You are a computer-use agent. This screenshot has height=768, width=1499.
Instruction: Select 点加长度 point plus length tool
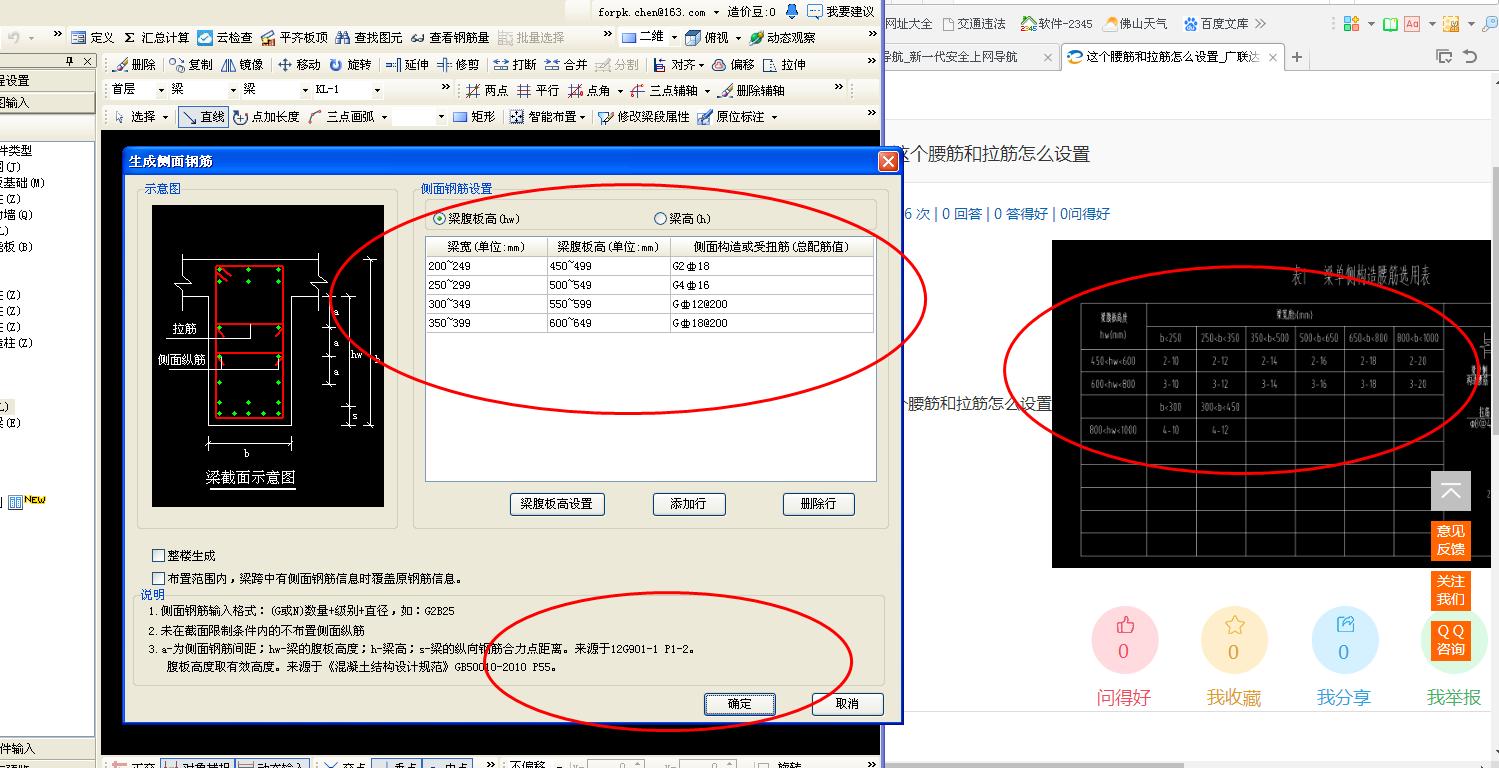pyautogui.click(x=266, y=117)
